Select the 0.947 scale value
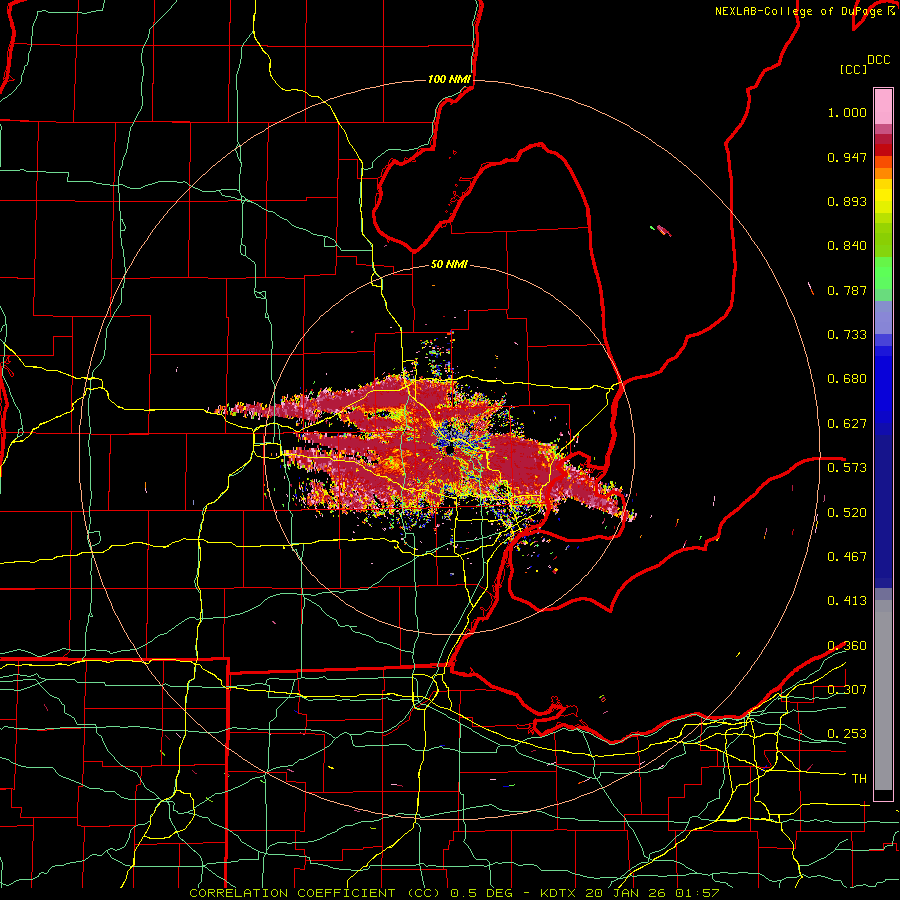This screenshot has width=900, height=900. tap(847, 157)
